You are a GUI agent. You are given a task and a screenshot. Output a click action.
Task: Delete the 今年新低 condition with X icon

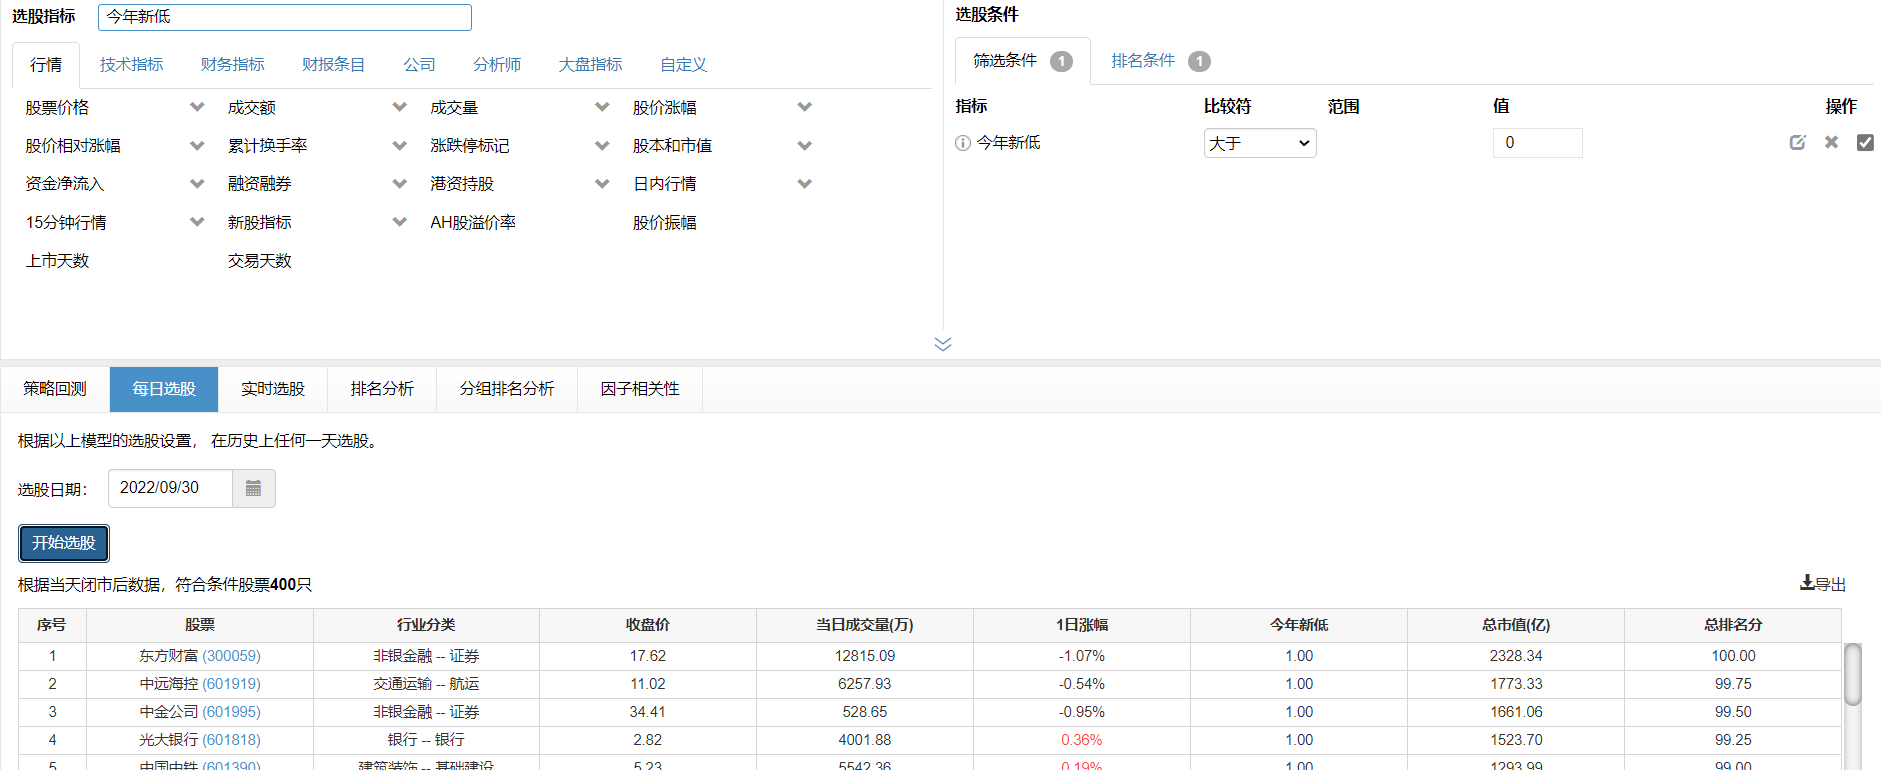point(1831,143)
